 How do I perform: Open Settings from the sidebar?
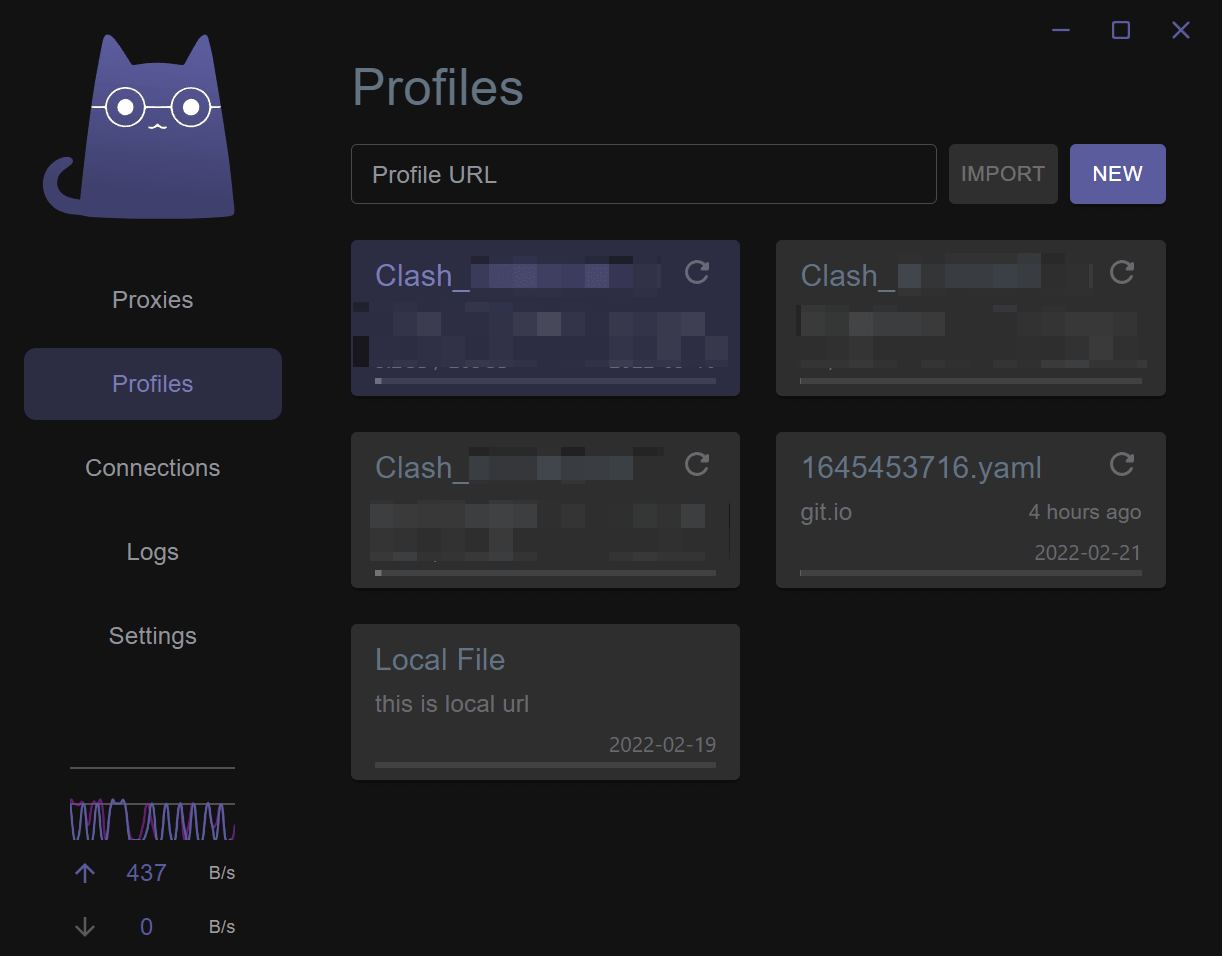(x=153, y=636)
